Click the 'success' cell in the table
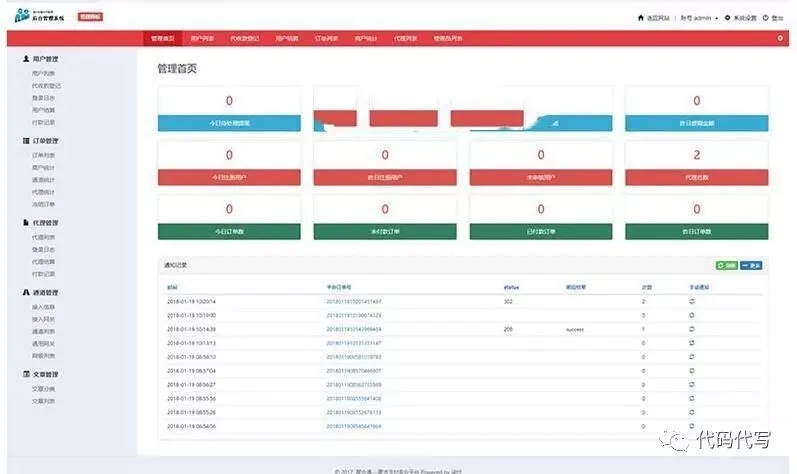The height and width of the screenshot is (474, 797). point(575,330)
